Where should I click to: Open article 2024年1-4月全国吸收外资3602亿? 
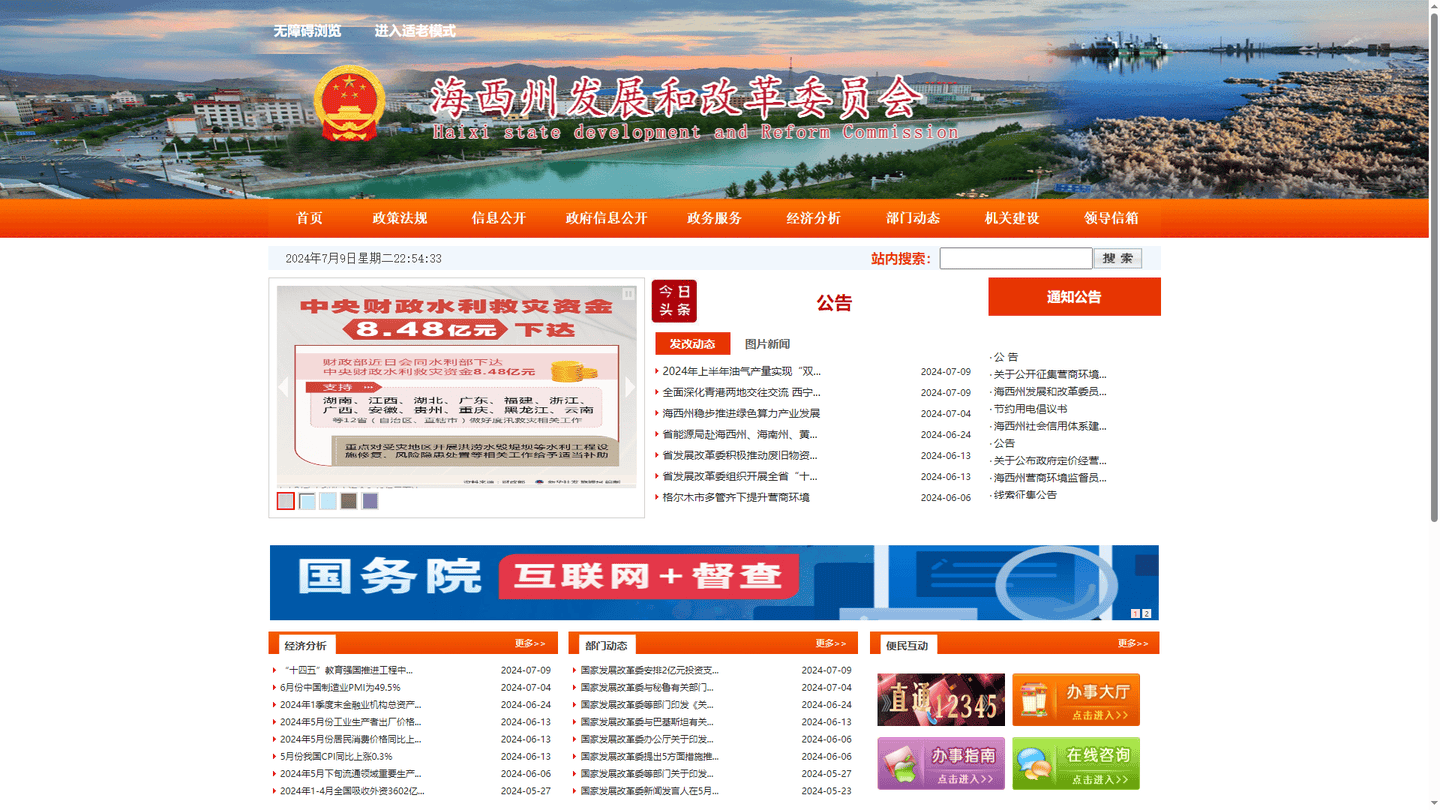click(x=352, y=790)
